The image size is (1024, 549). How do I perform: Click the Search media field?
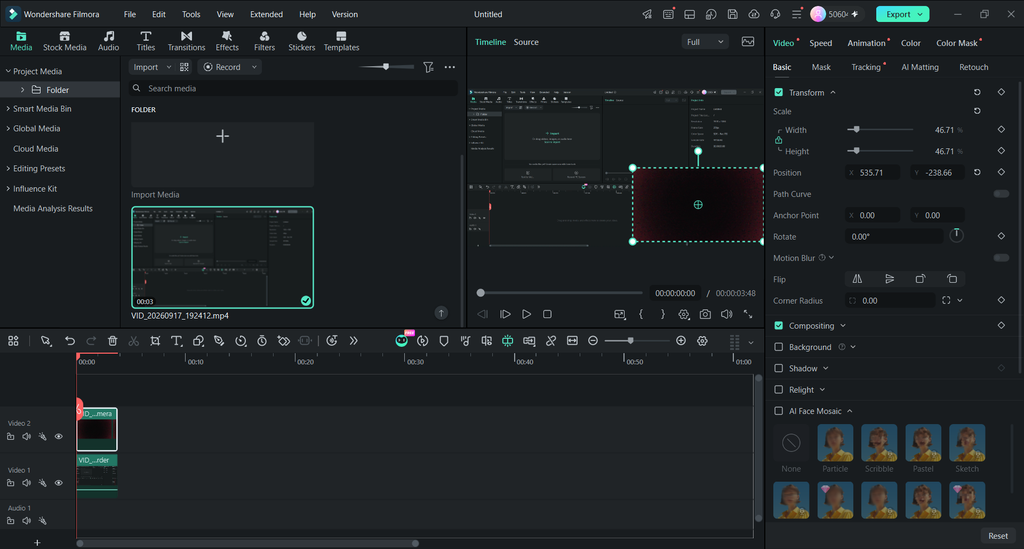[x=293, y=88]
